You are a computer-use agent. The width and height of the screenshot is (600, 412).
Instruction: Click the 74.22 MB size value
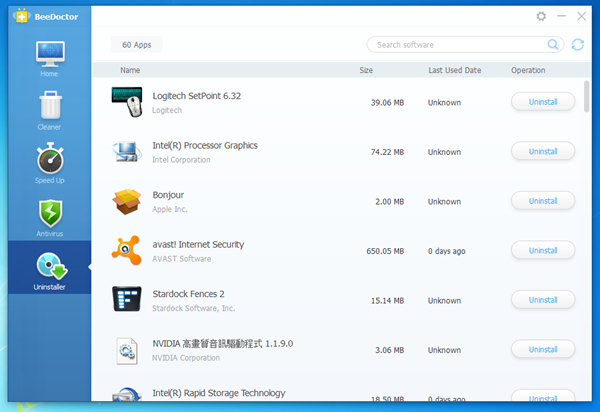click(387, 152)
